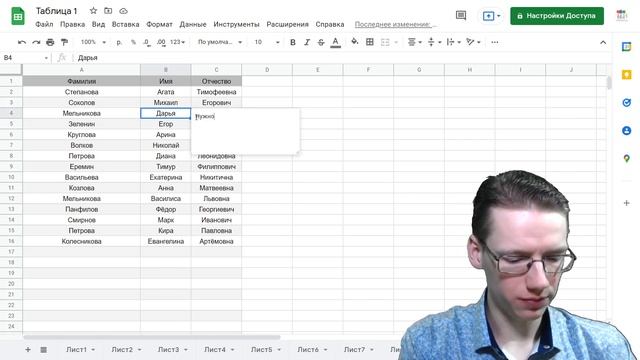
Task: Format as currency with the р. button
Action: coord(119,42)
